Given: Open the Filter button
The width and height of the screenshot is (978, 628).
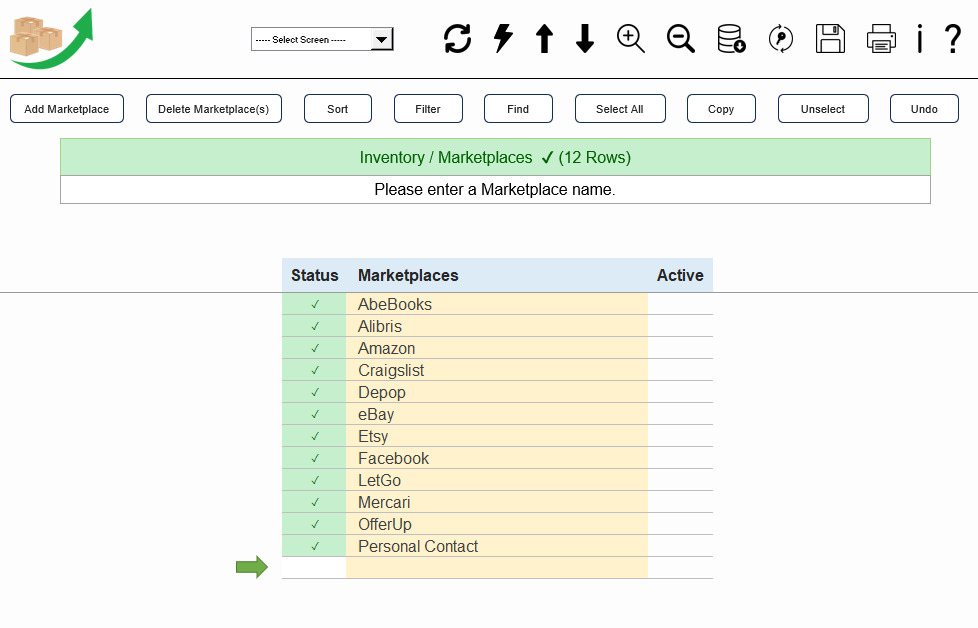Looking at the screenshot, I should coord(428,109).
